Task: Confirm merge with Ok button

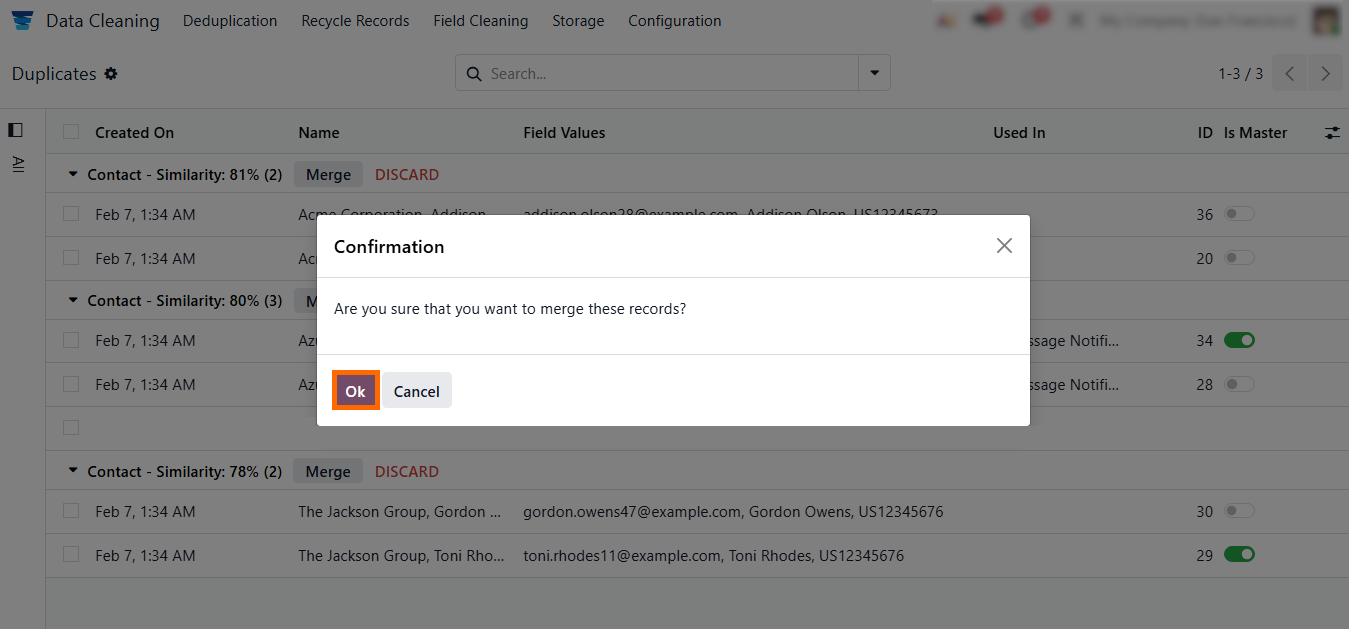Action: (355, 391)
